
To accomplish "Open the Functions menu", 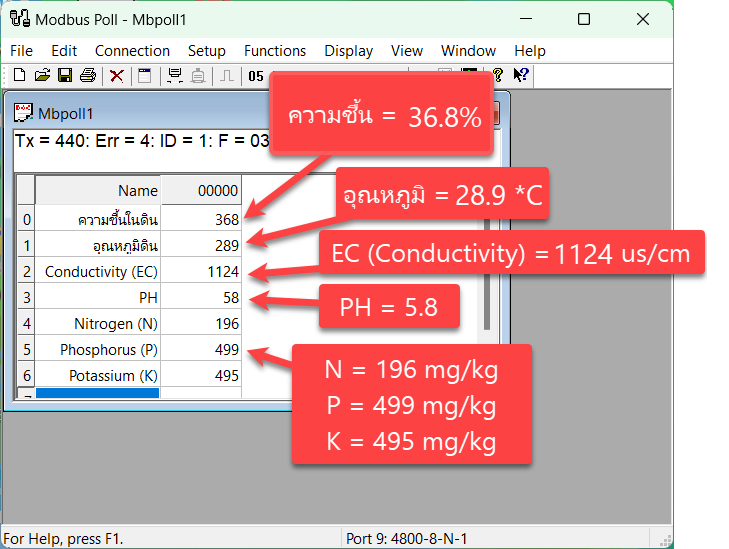I will pos(275,51).
